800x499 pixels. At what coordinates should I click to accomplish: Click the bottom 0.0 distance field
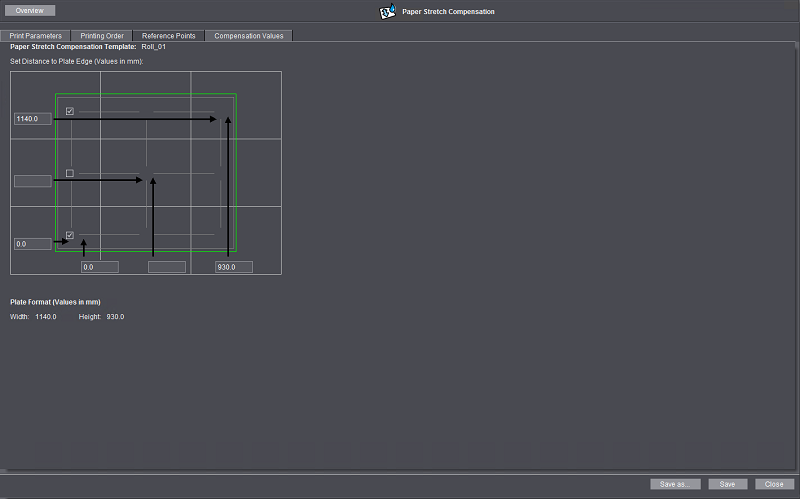coord(99,267)
